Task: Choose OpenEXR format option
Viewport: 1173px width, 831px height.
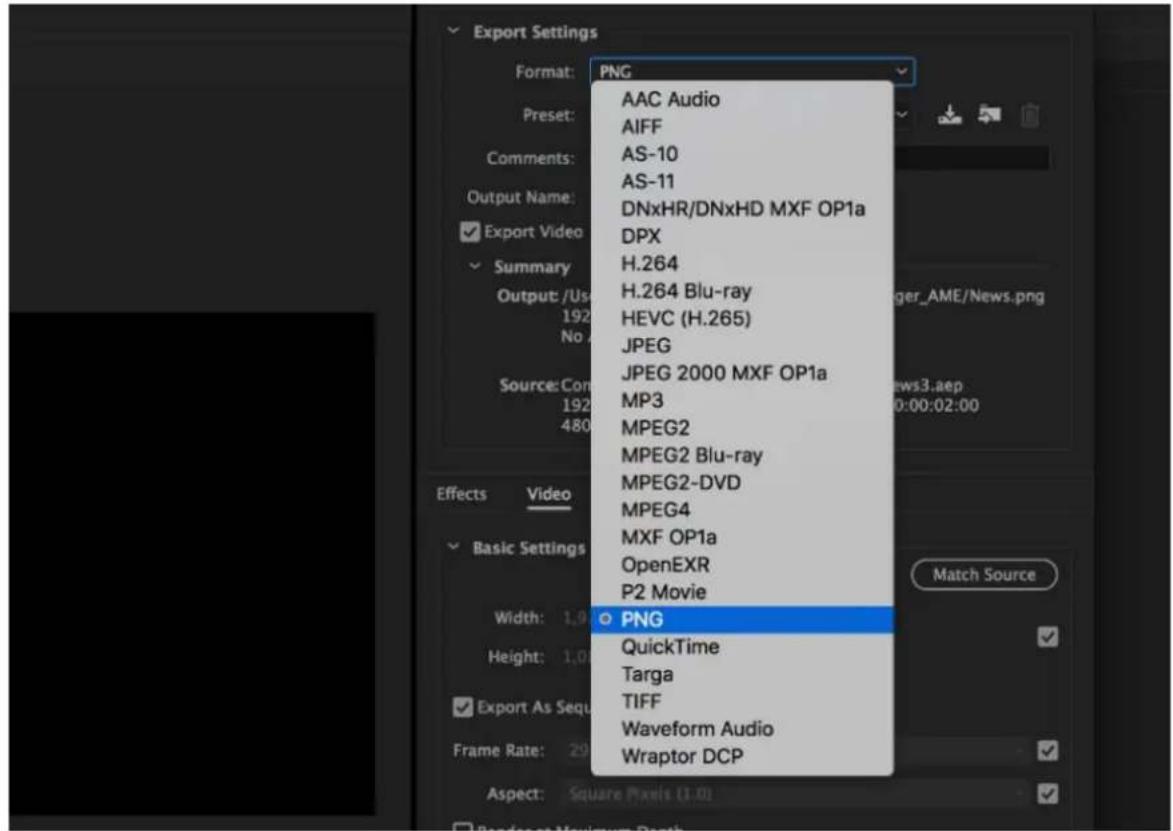Action: point(742,565)
